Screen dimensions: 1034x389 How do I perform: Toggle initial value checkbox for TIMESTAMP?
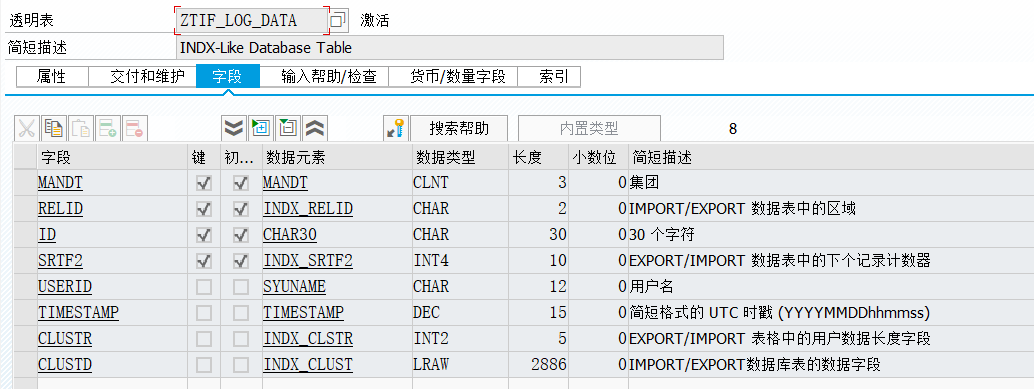[x=241, y=313]
